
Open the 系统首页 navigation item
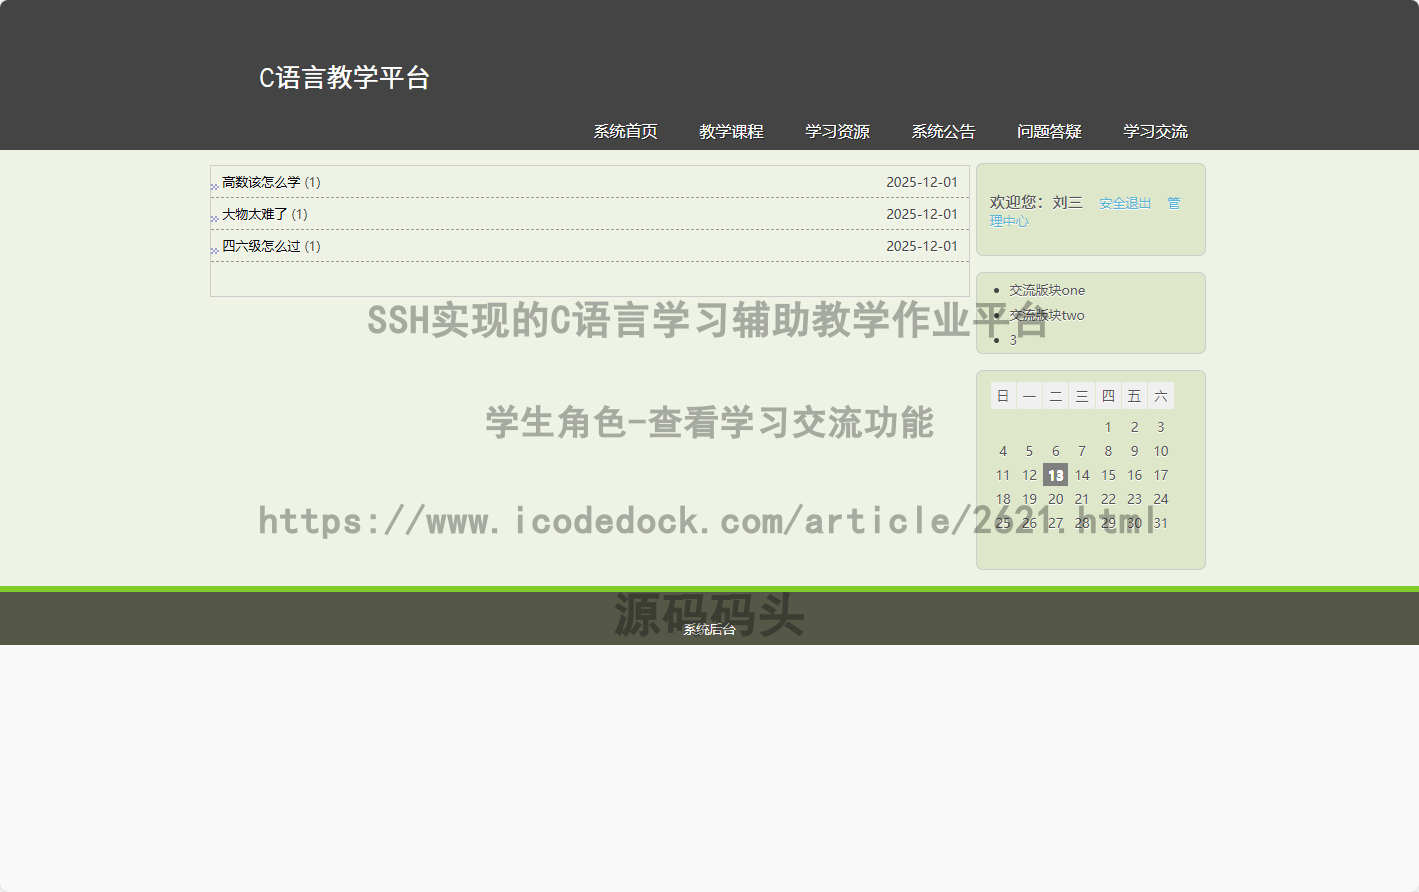[625, 131]
